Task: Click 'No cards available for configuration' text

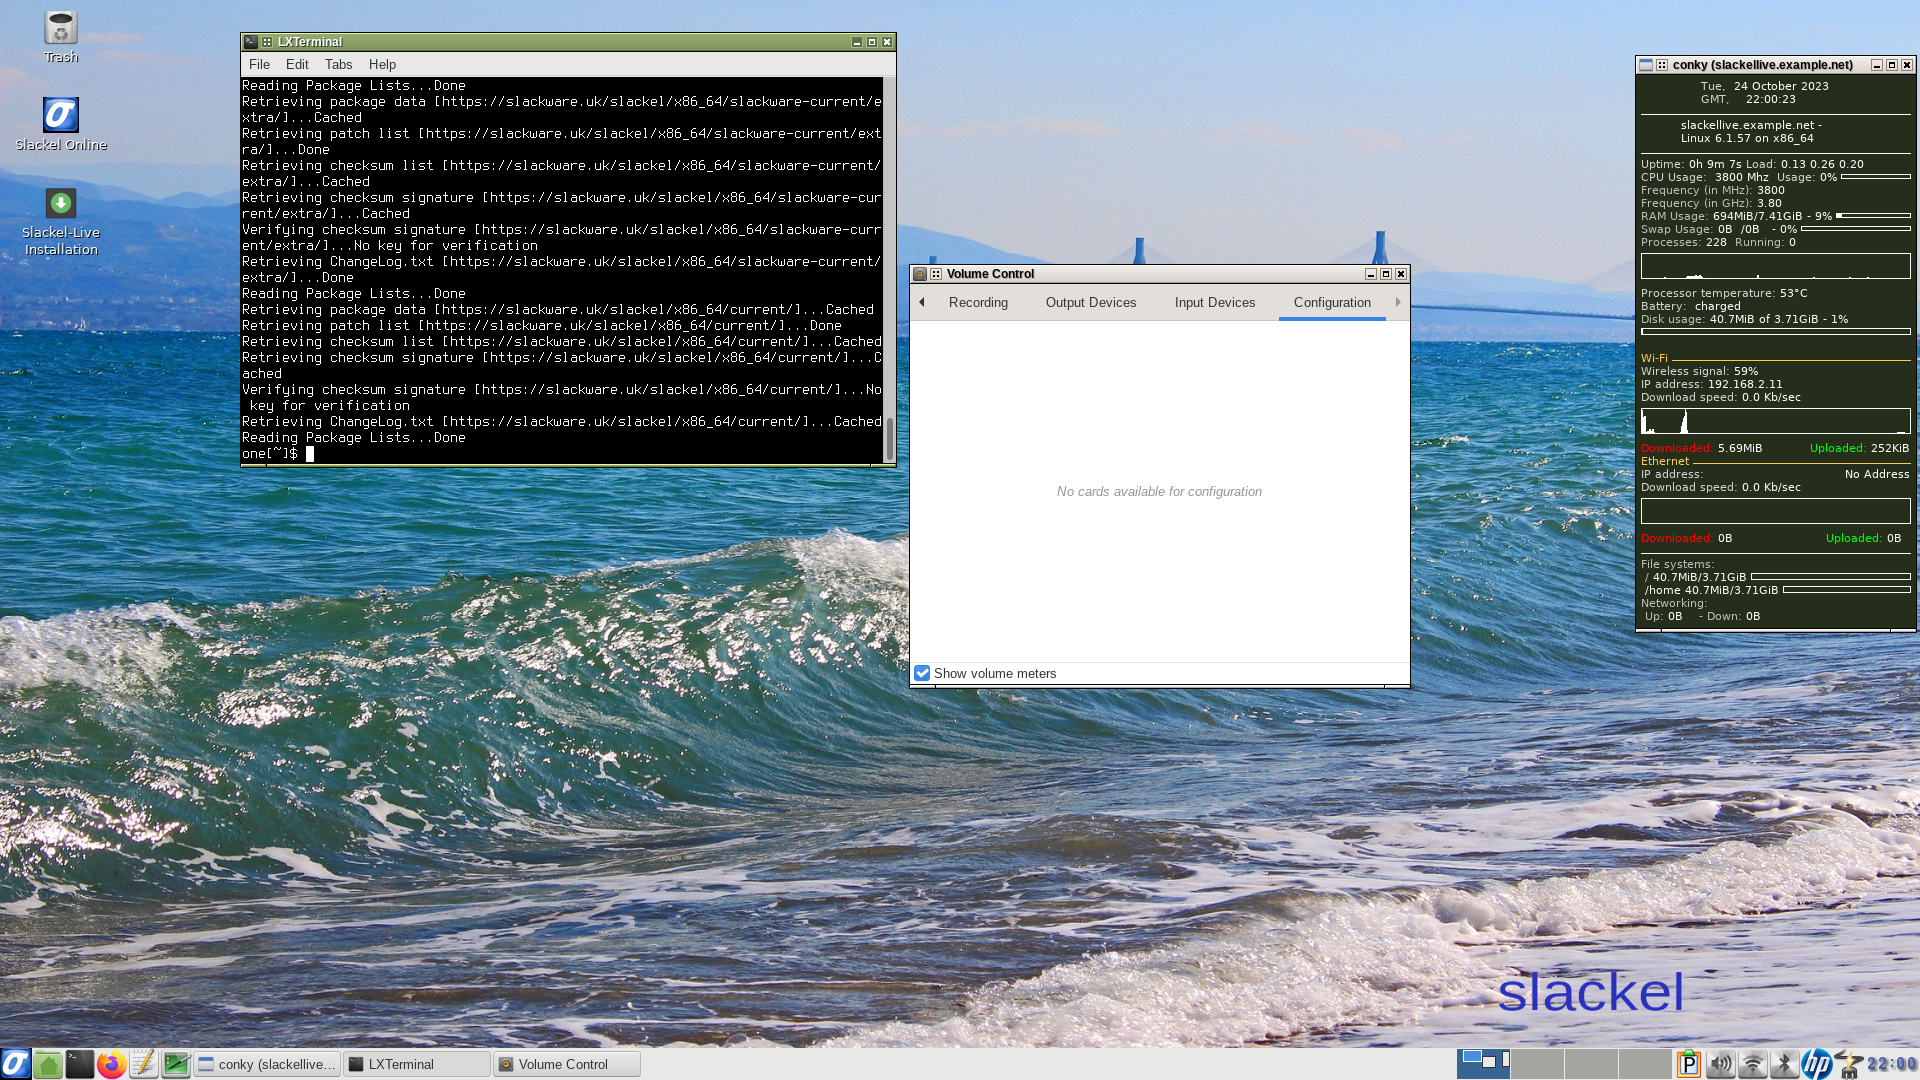Action: 1159,491
